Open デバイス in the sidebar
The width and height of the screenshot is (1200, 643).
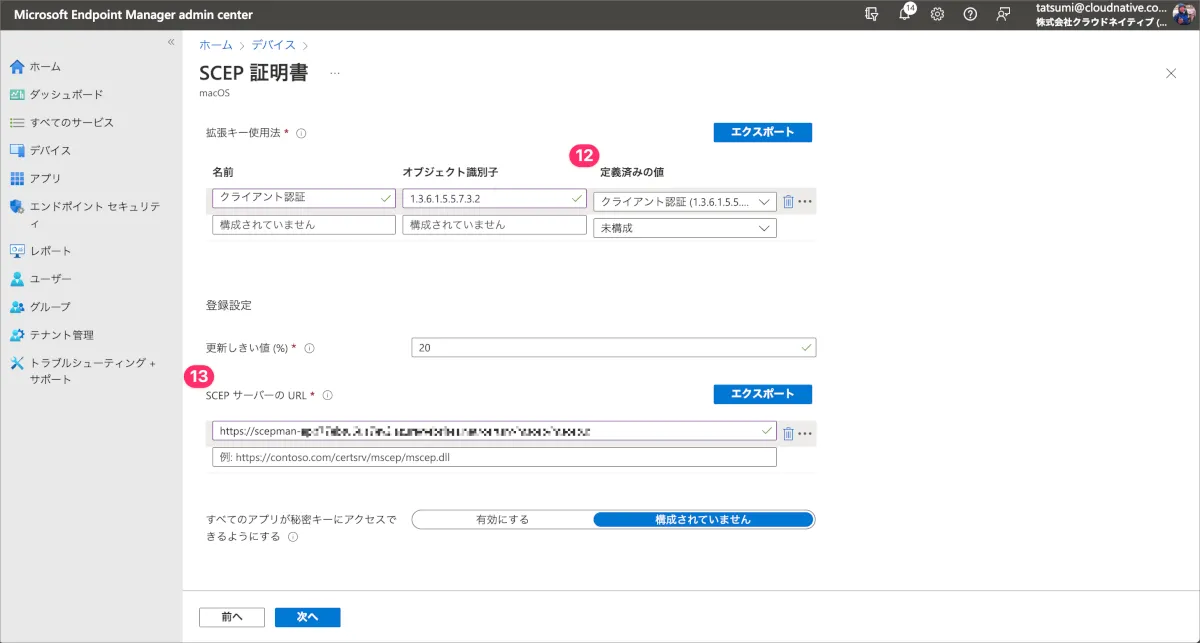tap(50, 150)
